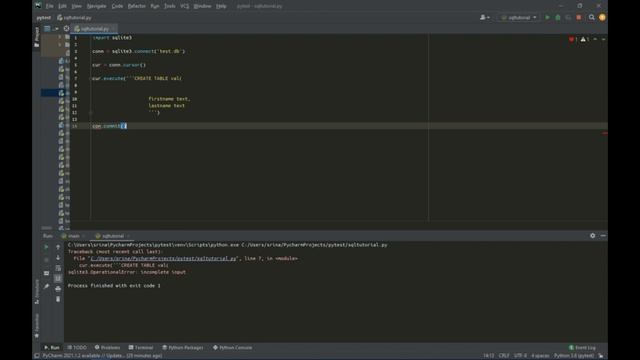Click the red error stripe mark on scrollbar
The width and height of the screenshot is (640, 360).
(x=604, y=133)
